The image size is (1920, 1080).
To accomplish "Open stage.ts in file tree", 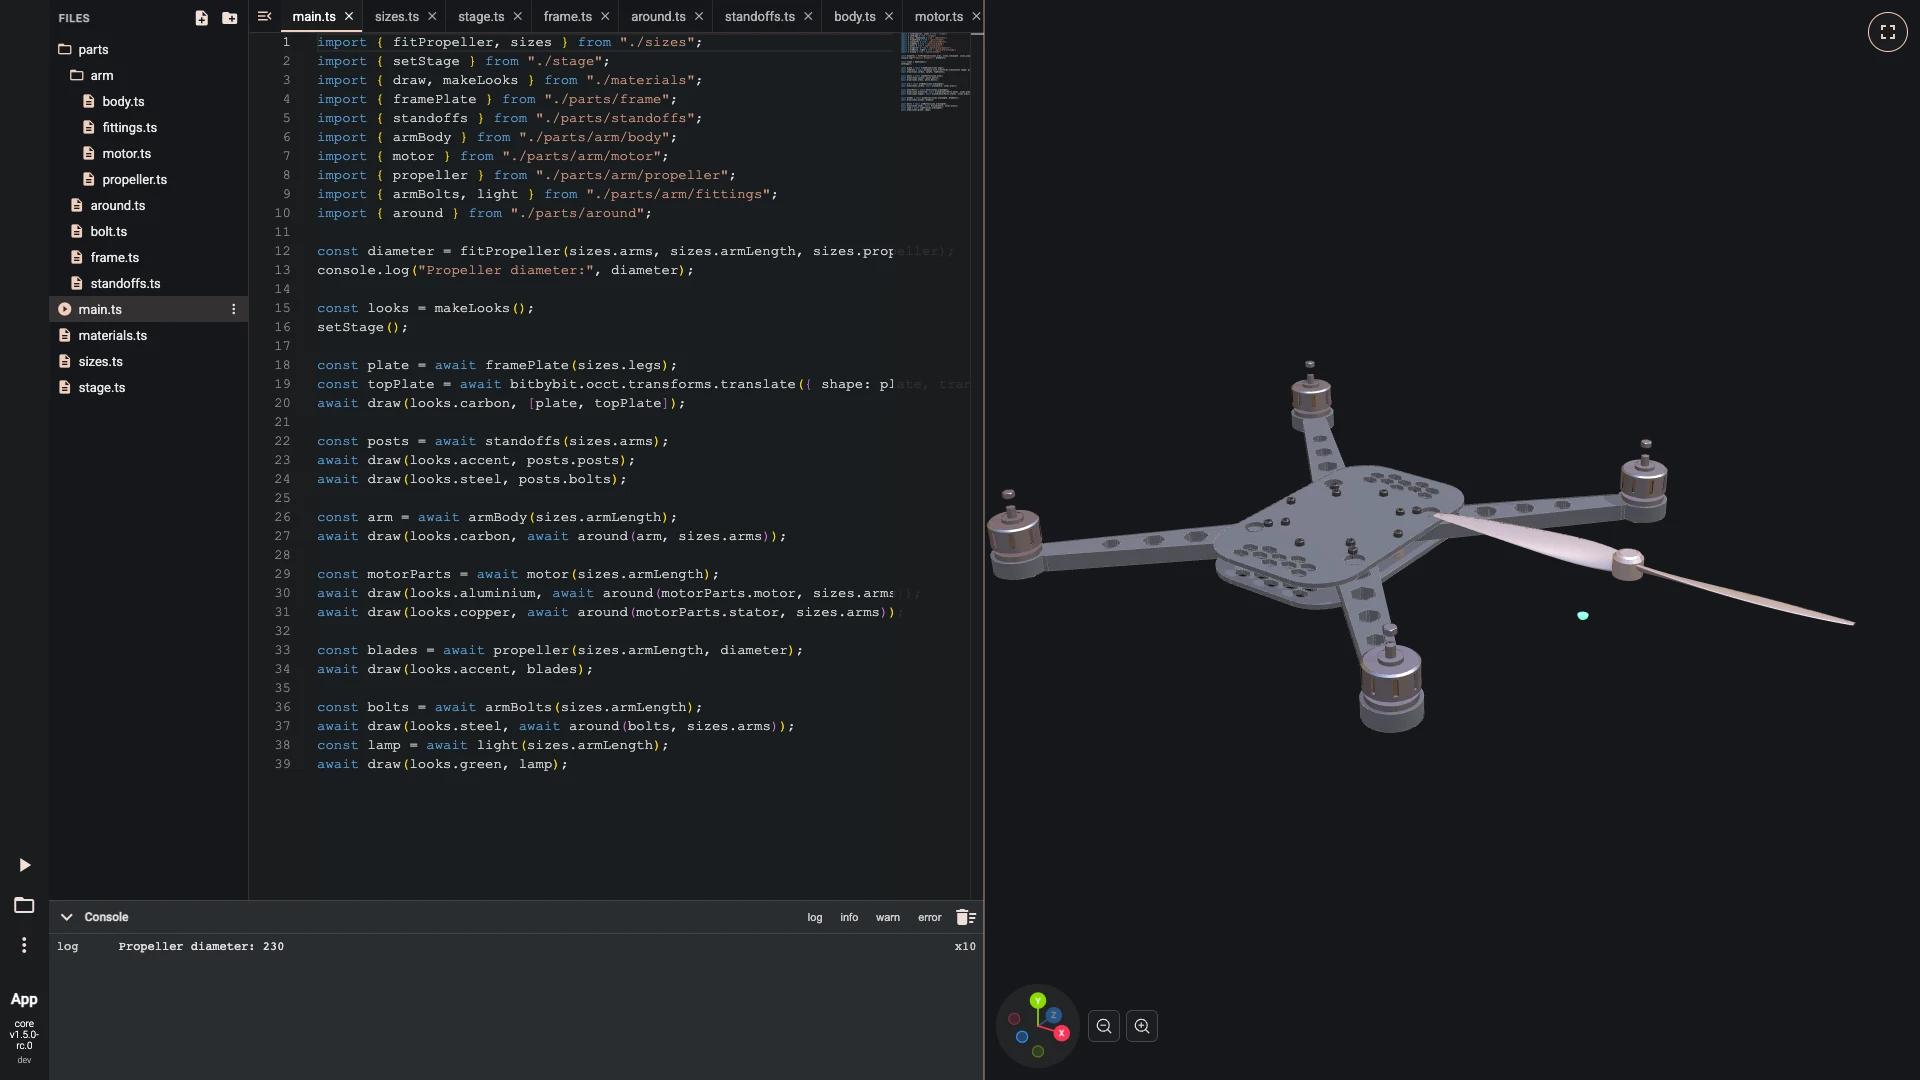I will 101,387.
